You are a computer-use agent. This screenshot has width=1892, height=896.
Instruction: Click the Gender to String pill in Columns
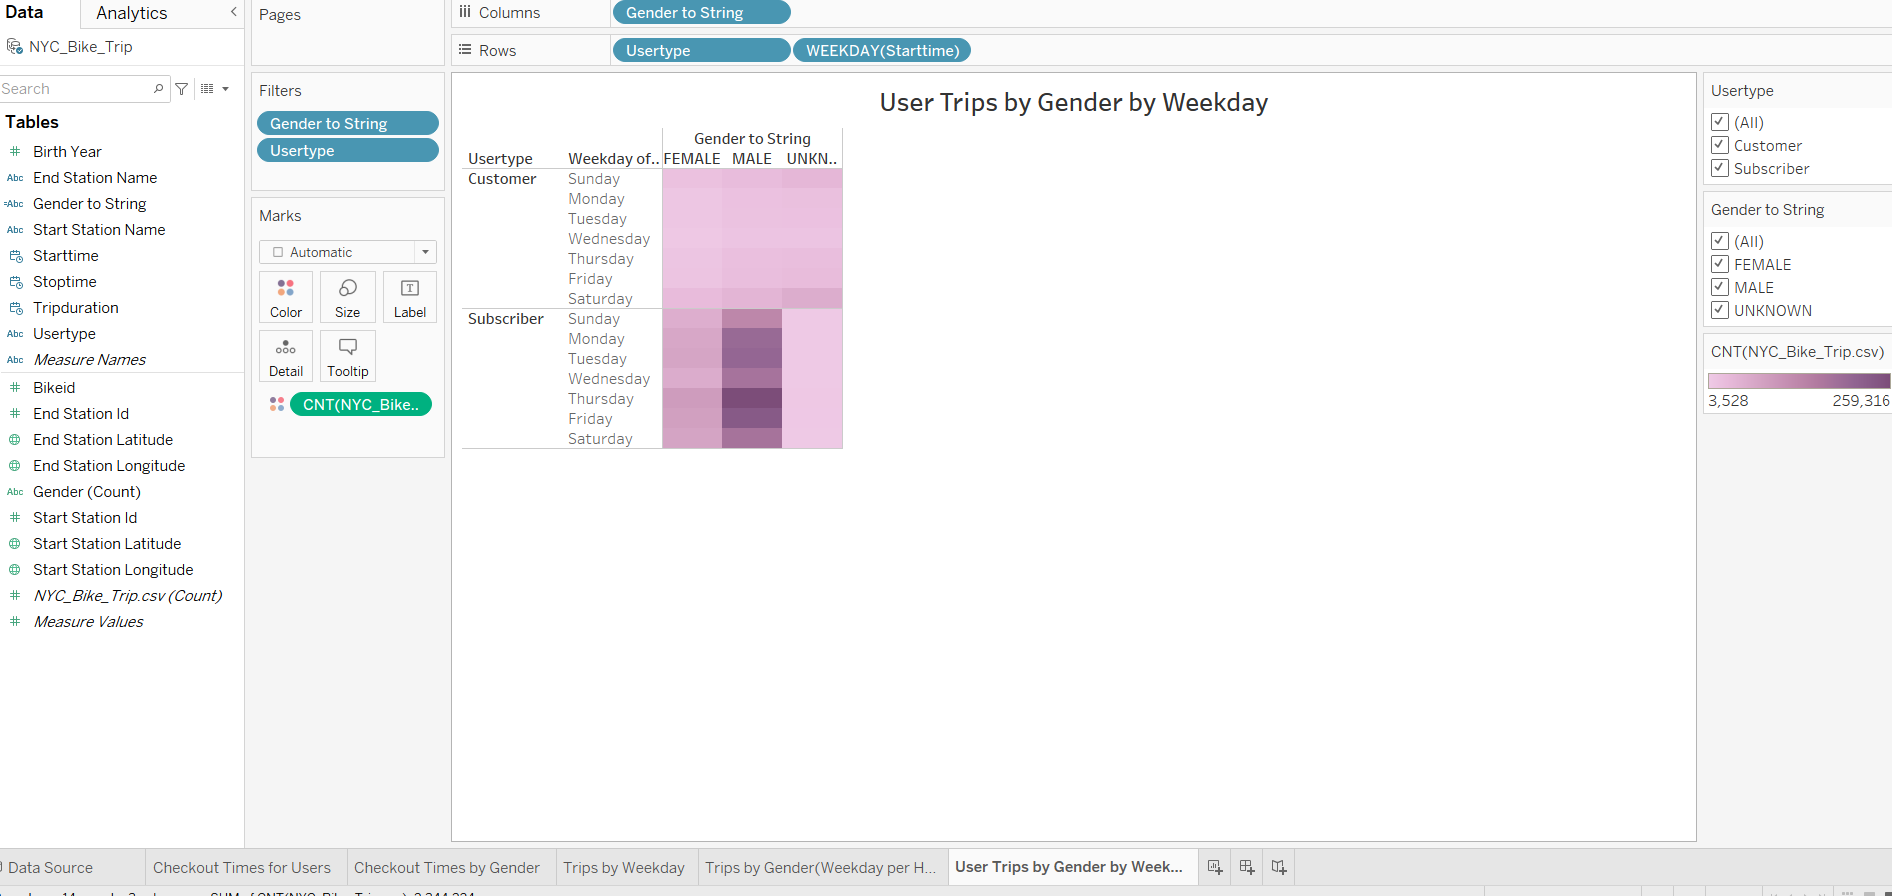pos(701,12)
